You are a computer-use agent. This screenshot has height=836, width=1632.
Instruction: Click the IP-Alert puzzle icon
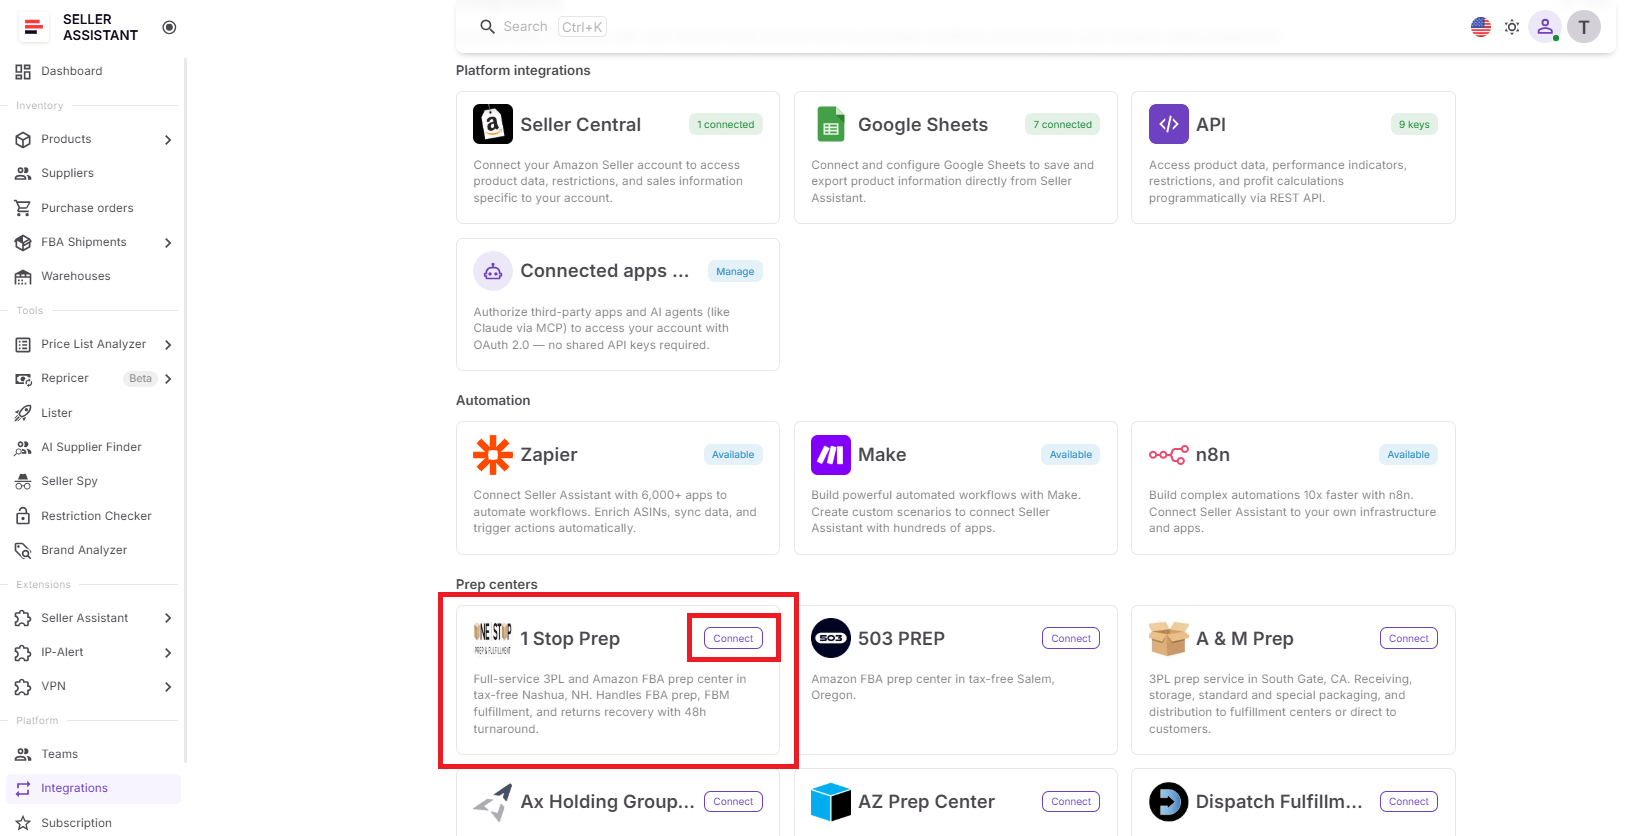click(23, 653)
